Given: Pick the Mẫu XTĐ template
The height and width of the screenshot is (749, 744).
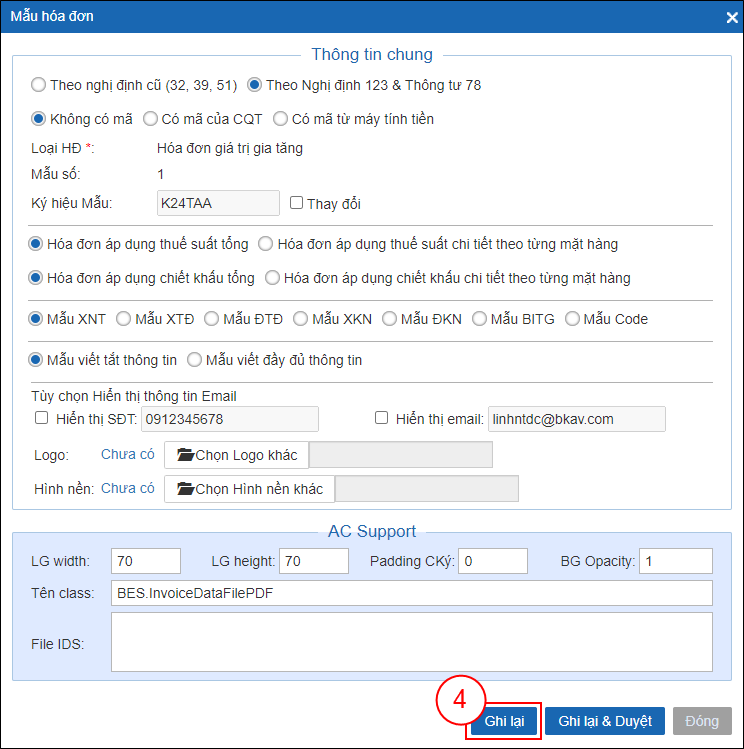Looking at the screenshot, I should pyautogui.click(x=124, y=319).
